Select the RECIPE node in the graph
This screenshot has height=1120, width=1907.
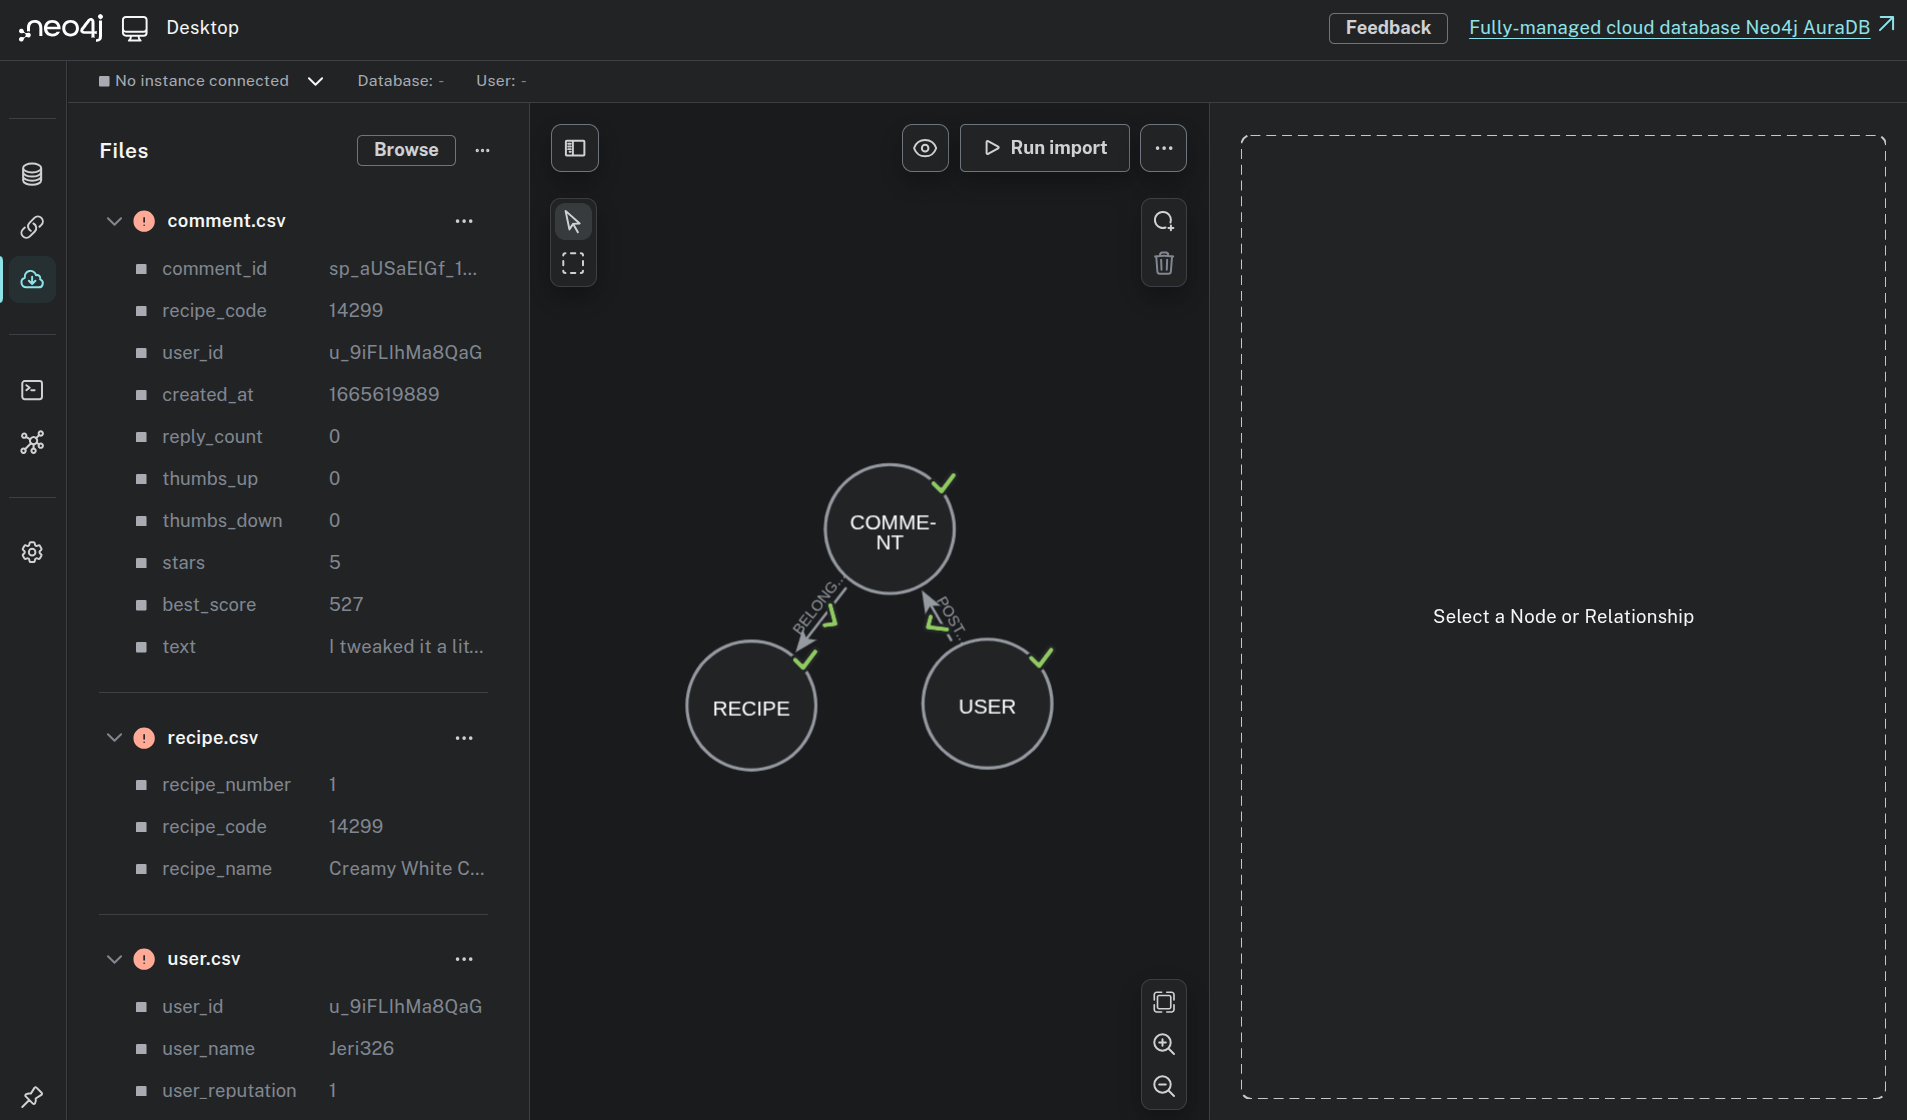[751, 706]
